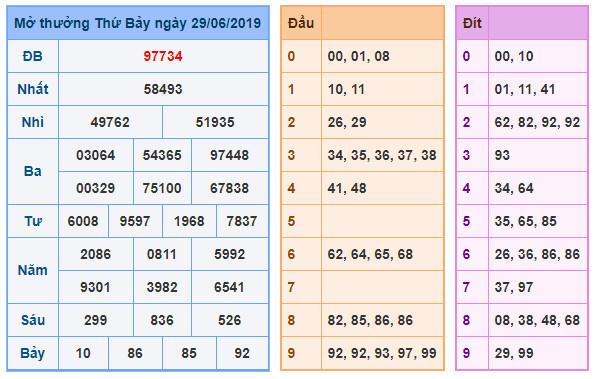Select the Ba number 67838
The width and height of the screenshot is (596, 379).
[x=230, y=189]
